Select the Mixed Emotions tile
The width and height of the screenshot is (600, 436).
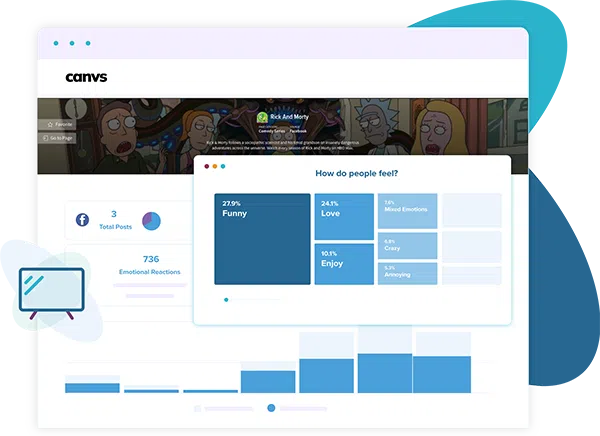[408, 211]
